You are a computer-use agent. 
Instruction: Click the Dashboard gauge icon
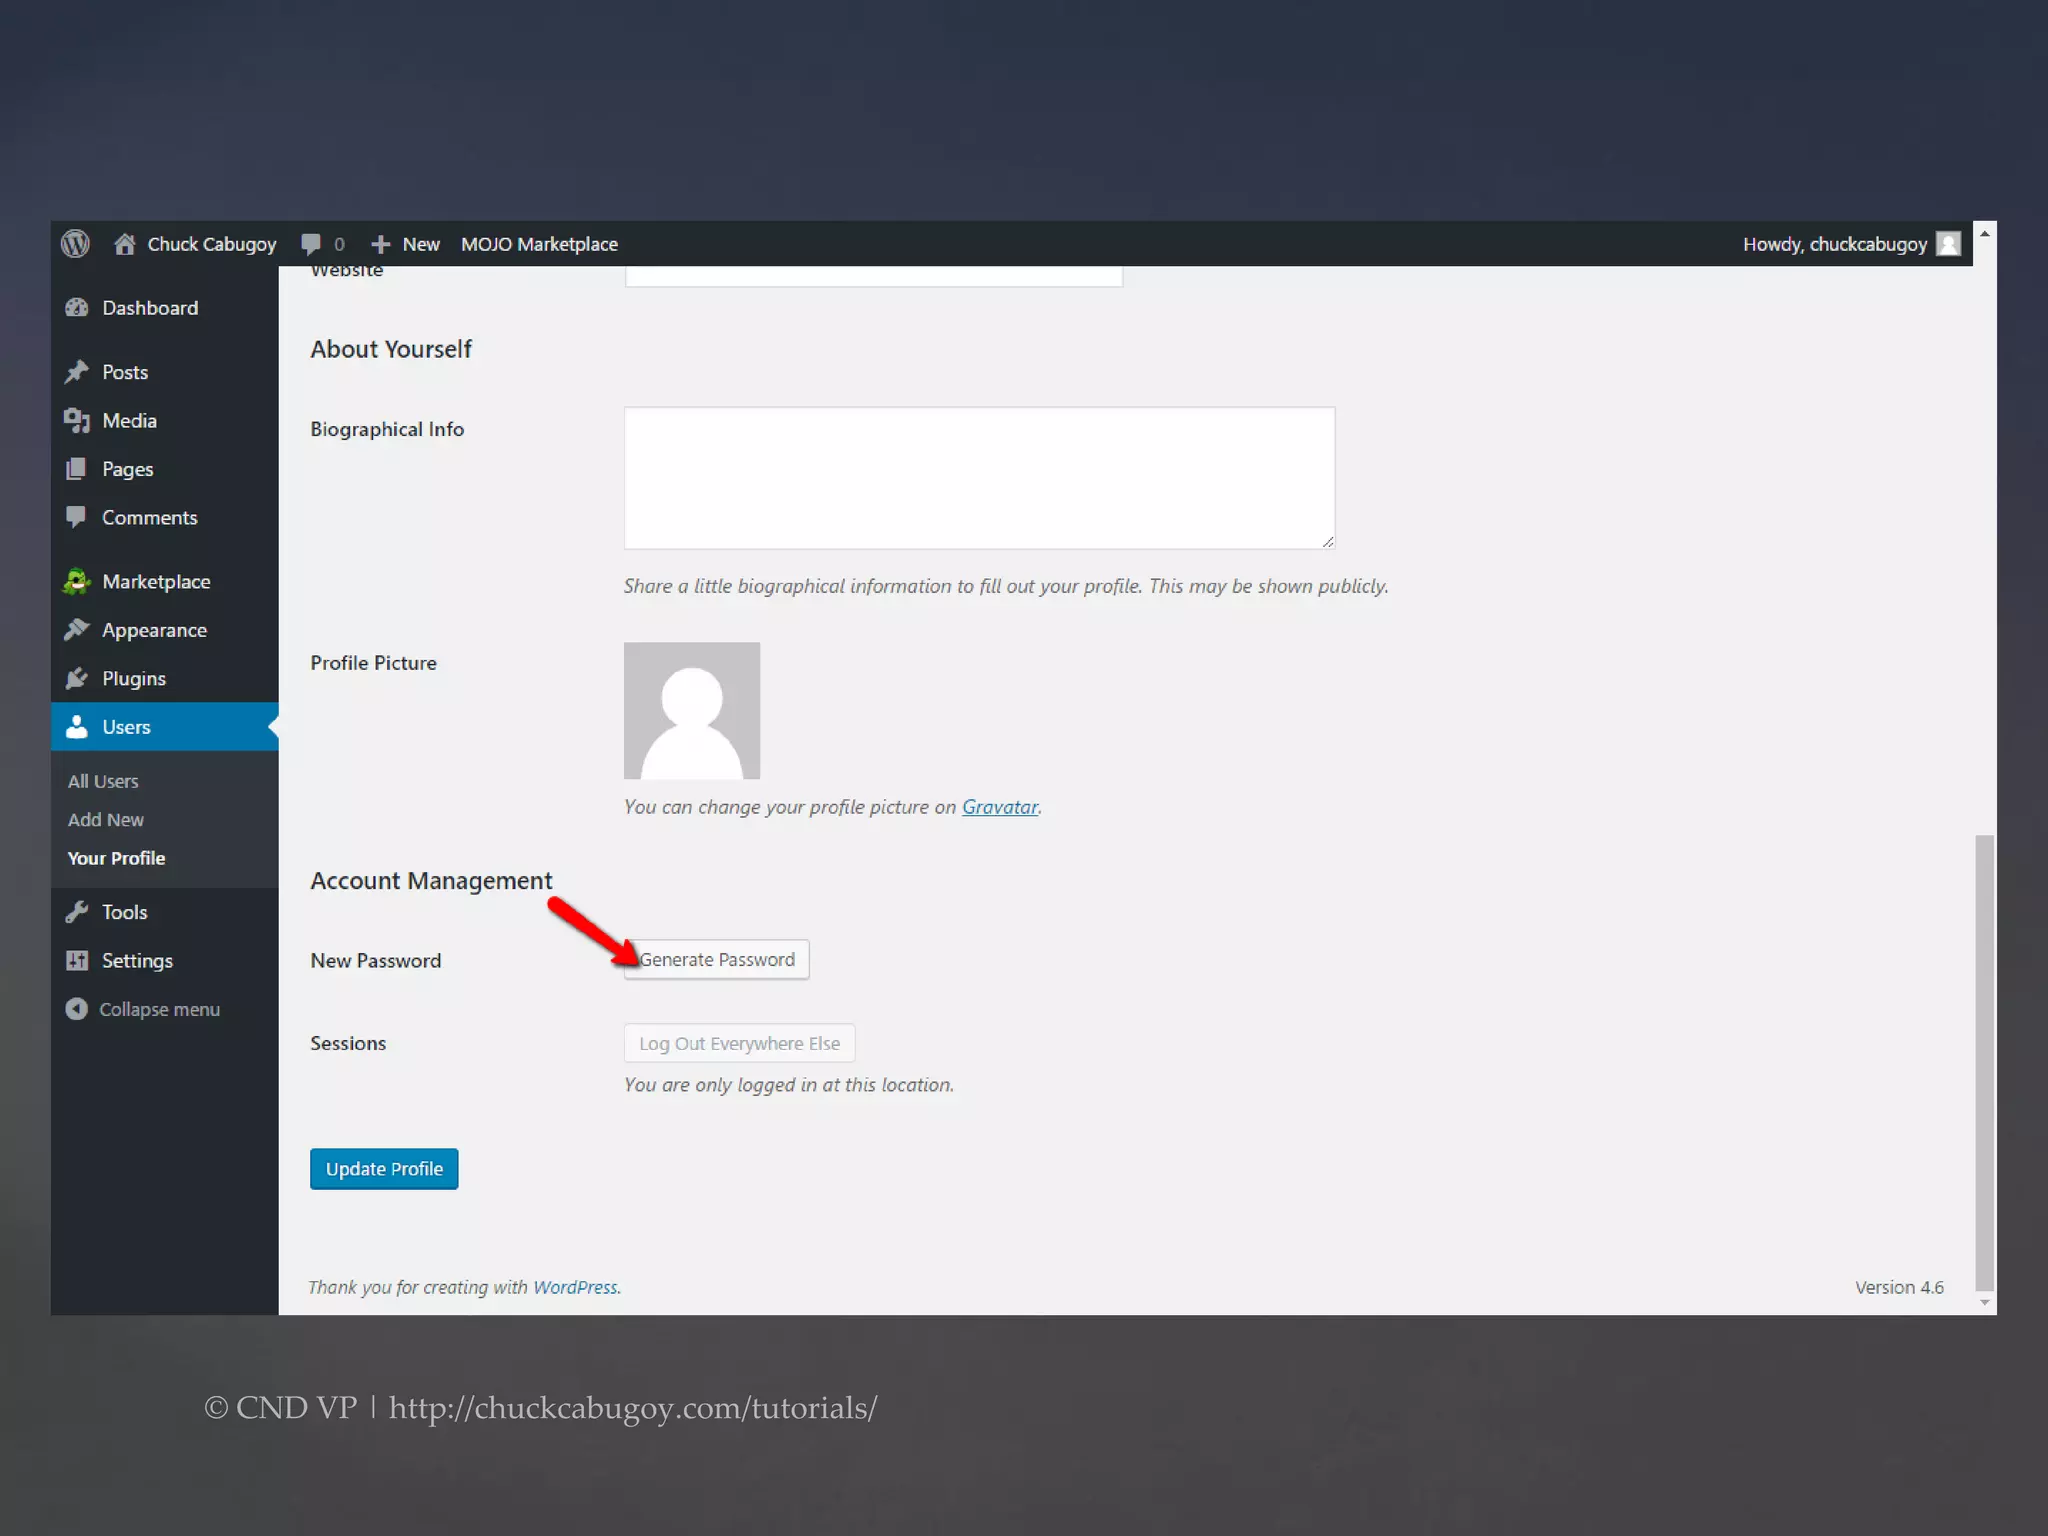(77, 308)
